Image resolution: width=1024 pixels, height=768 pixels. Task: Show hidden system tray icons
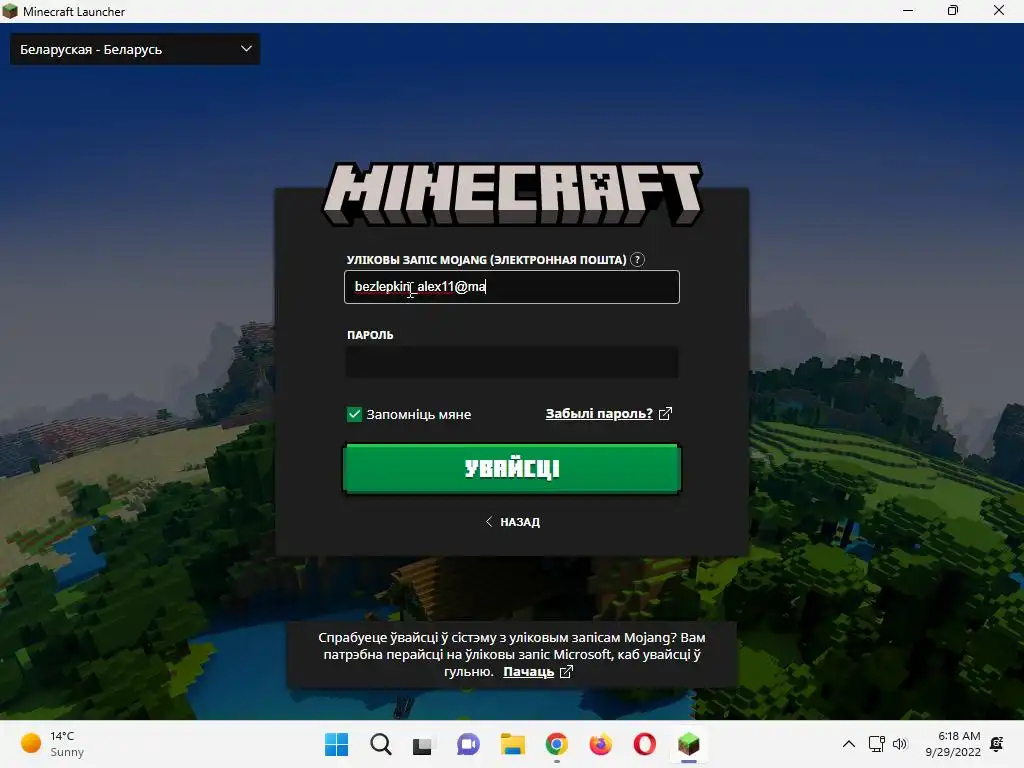(848, 744)
